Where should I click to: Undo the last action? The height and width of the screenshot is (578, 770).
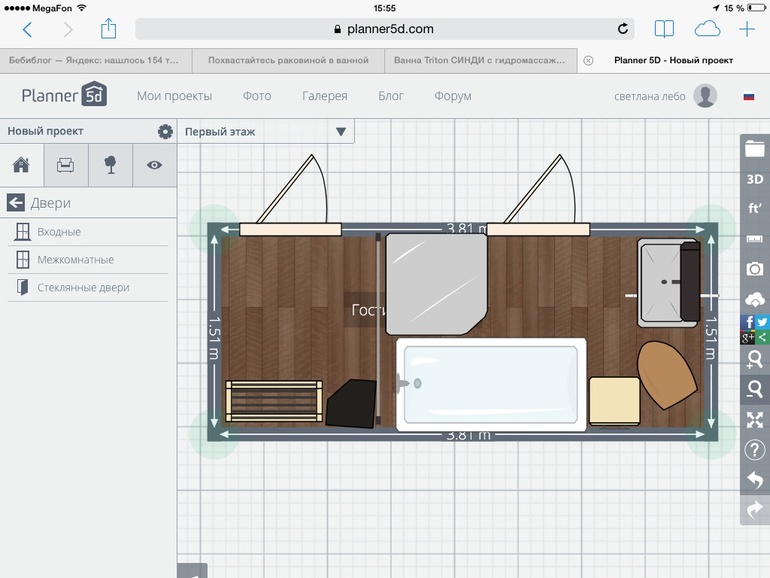click(755, 480)
